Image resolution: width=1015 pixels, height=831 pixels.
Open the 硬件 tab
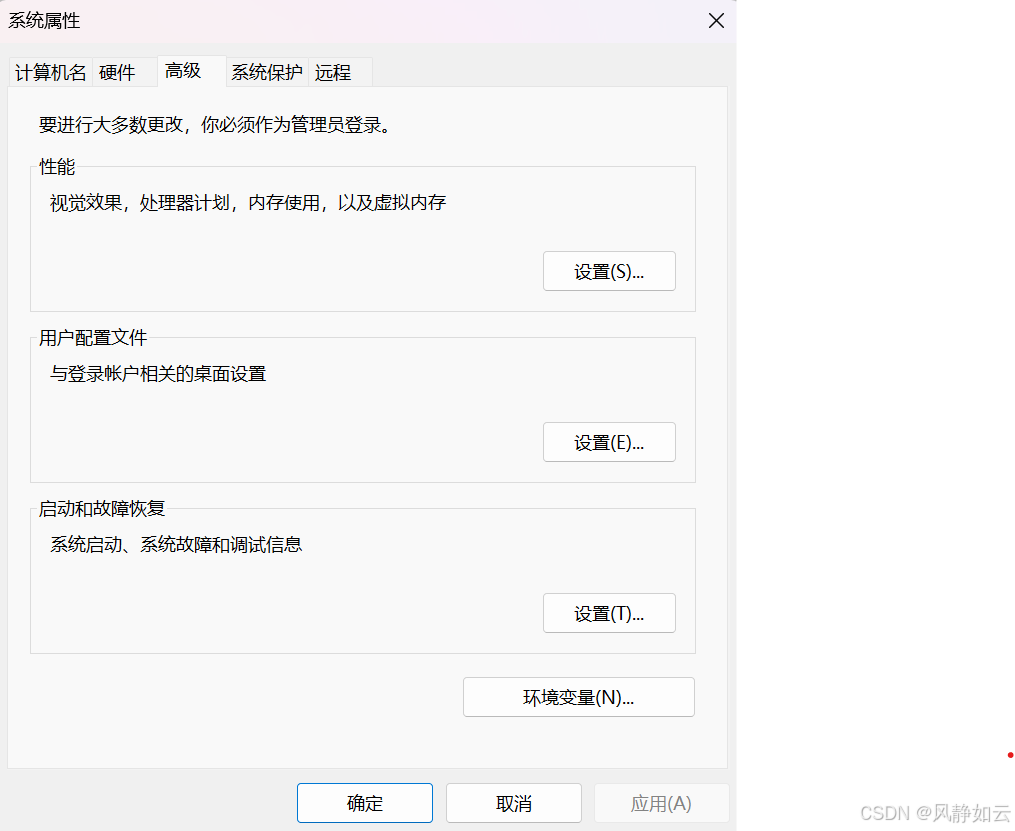(117, 72)
